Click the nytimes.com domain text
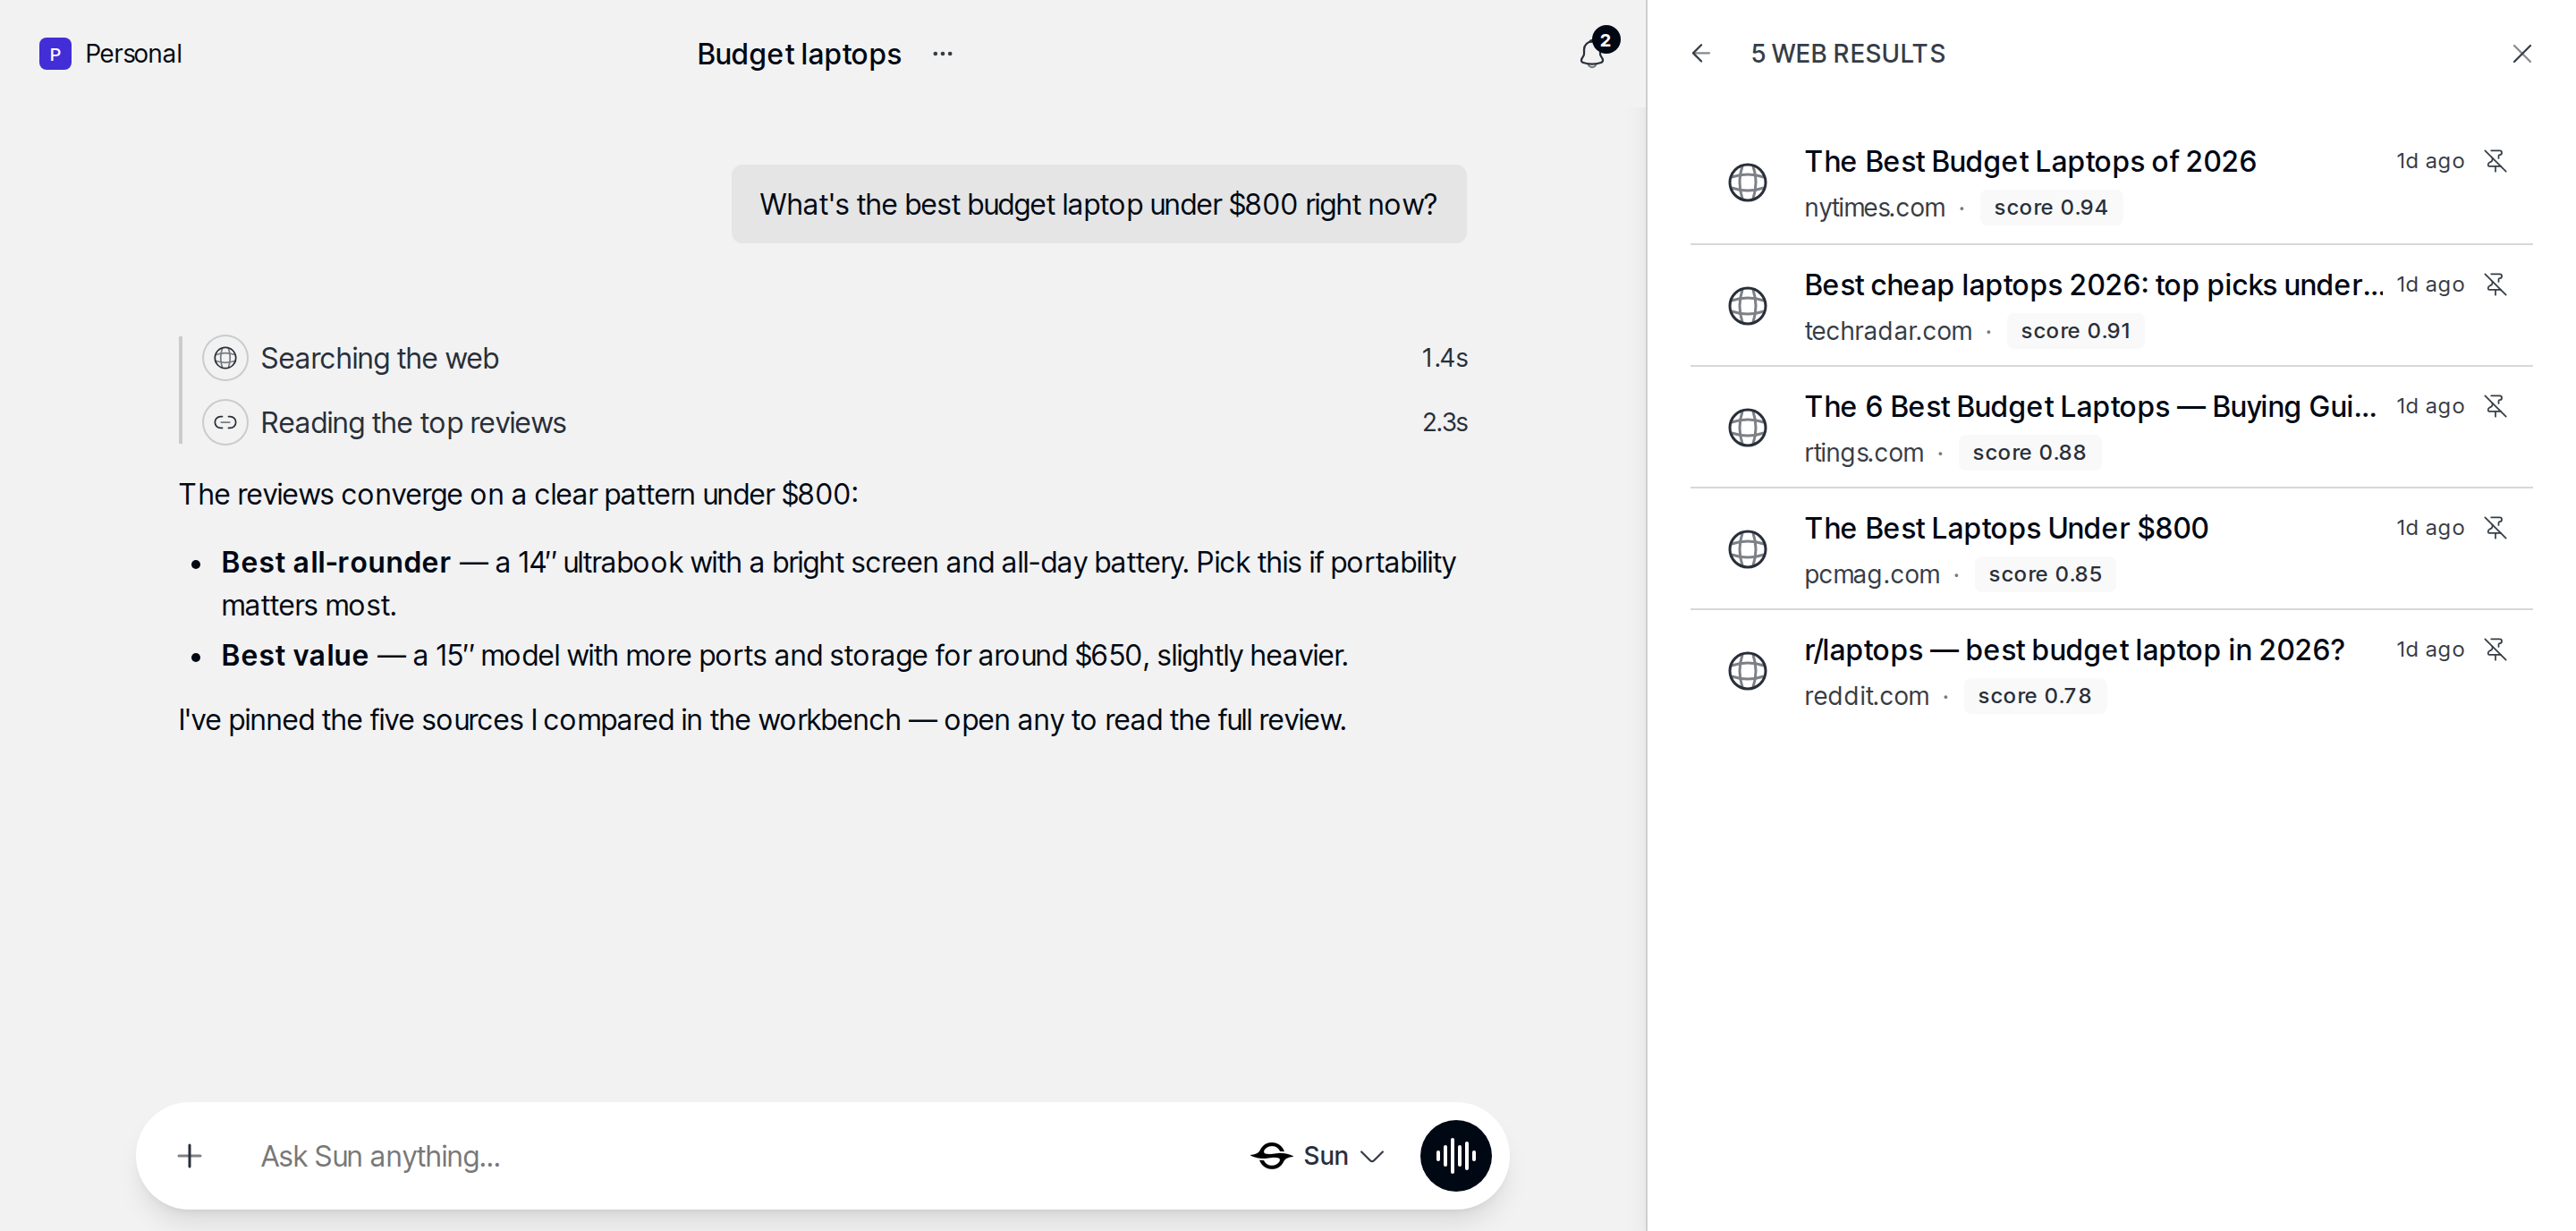The width and height of the screenshot is (2576, 1231). tap(1874, 207)
